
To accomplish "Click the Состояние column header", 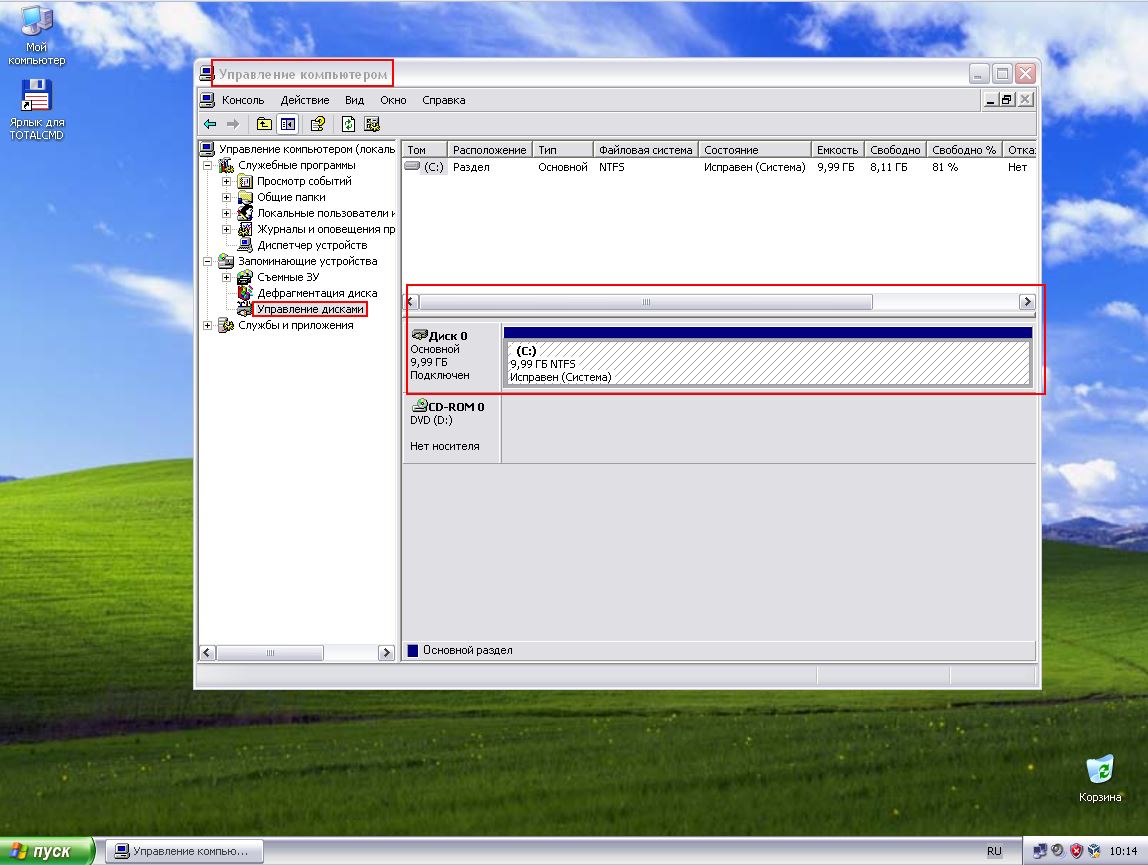I will pyautogui.click(x=755, y=149).
